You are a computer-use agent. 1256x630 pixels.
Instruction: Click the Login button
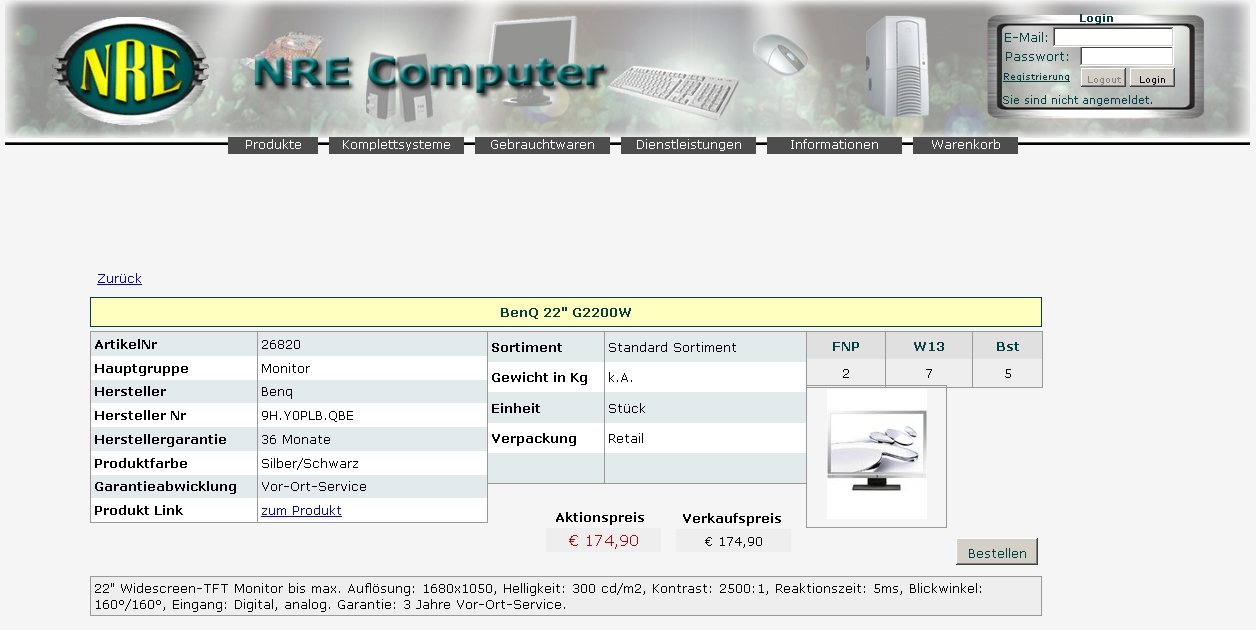(1152, 78)
